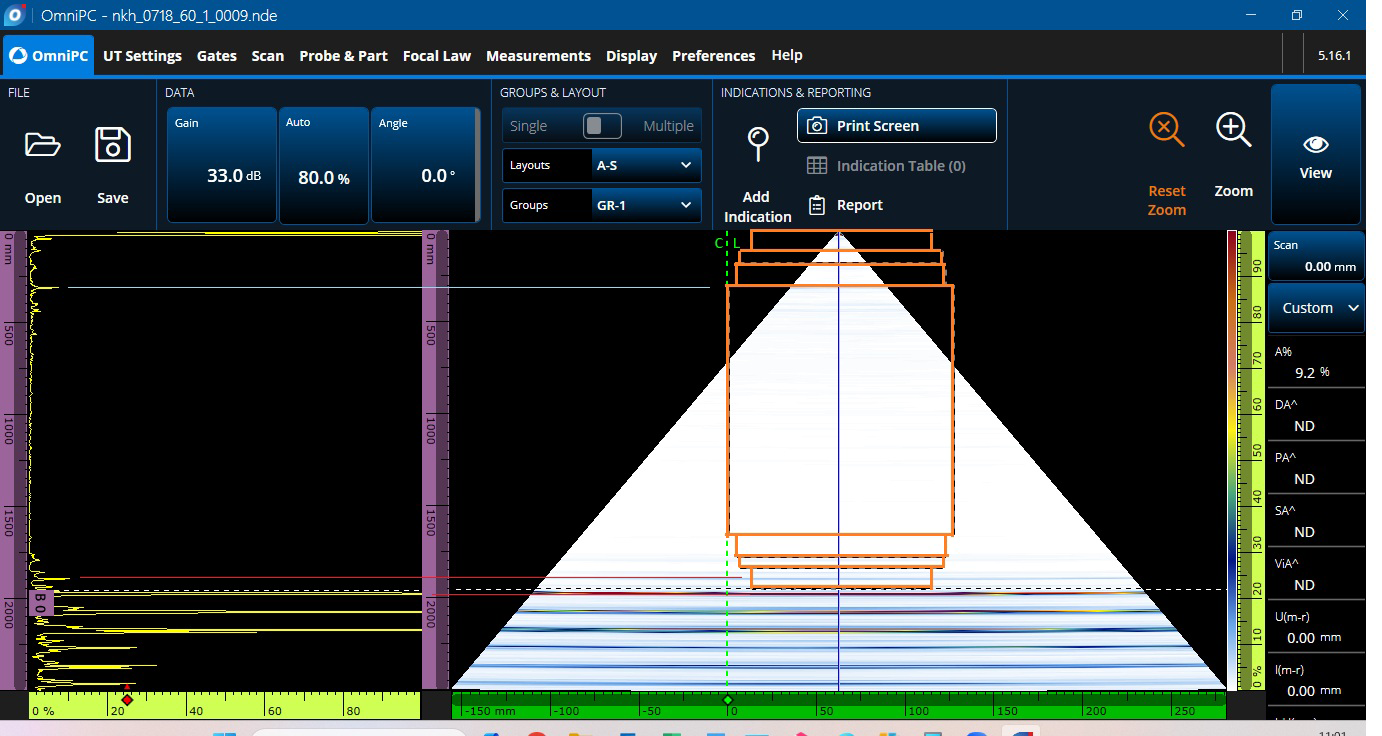Expand the Layouts A-S dropdown
Image resolution: width=1382 pixels, height=736 pixels.
(644, 165)
